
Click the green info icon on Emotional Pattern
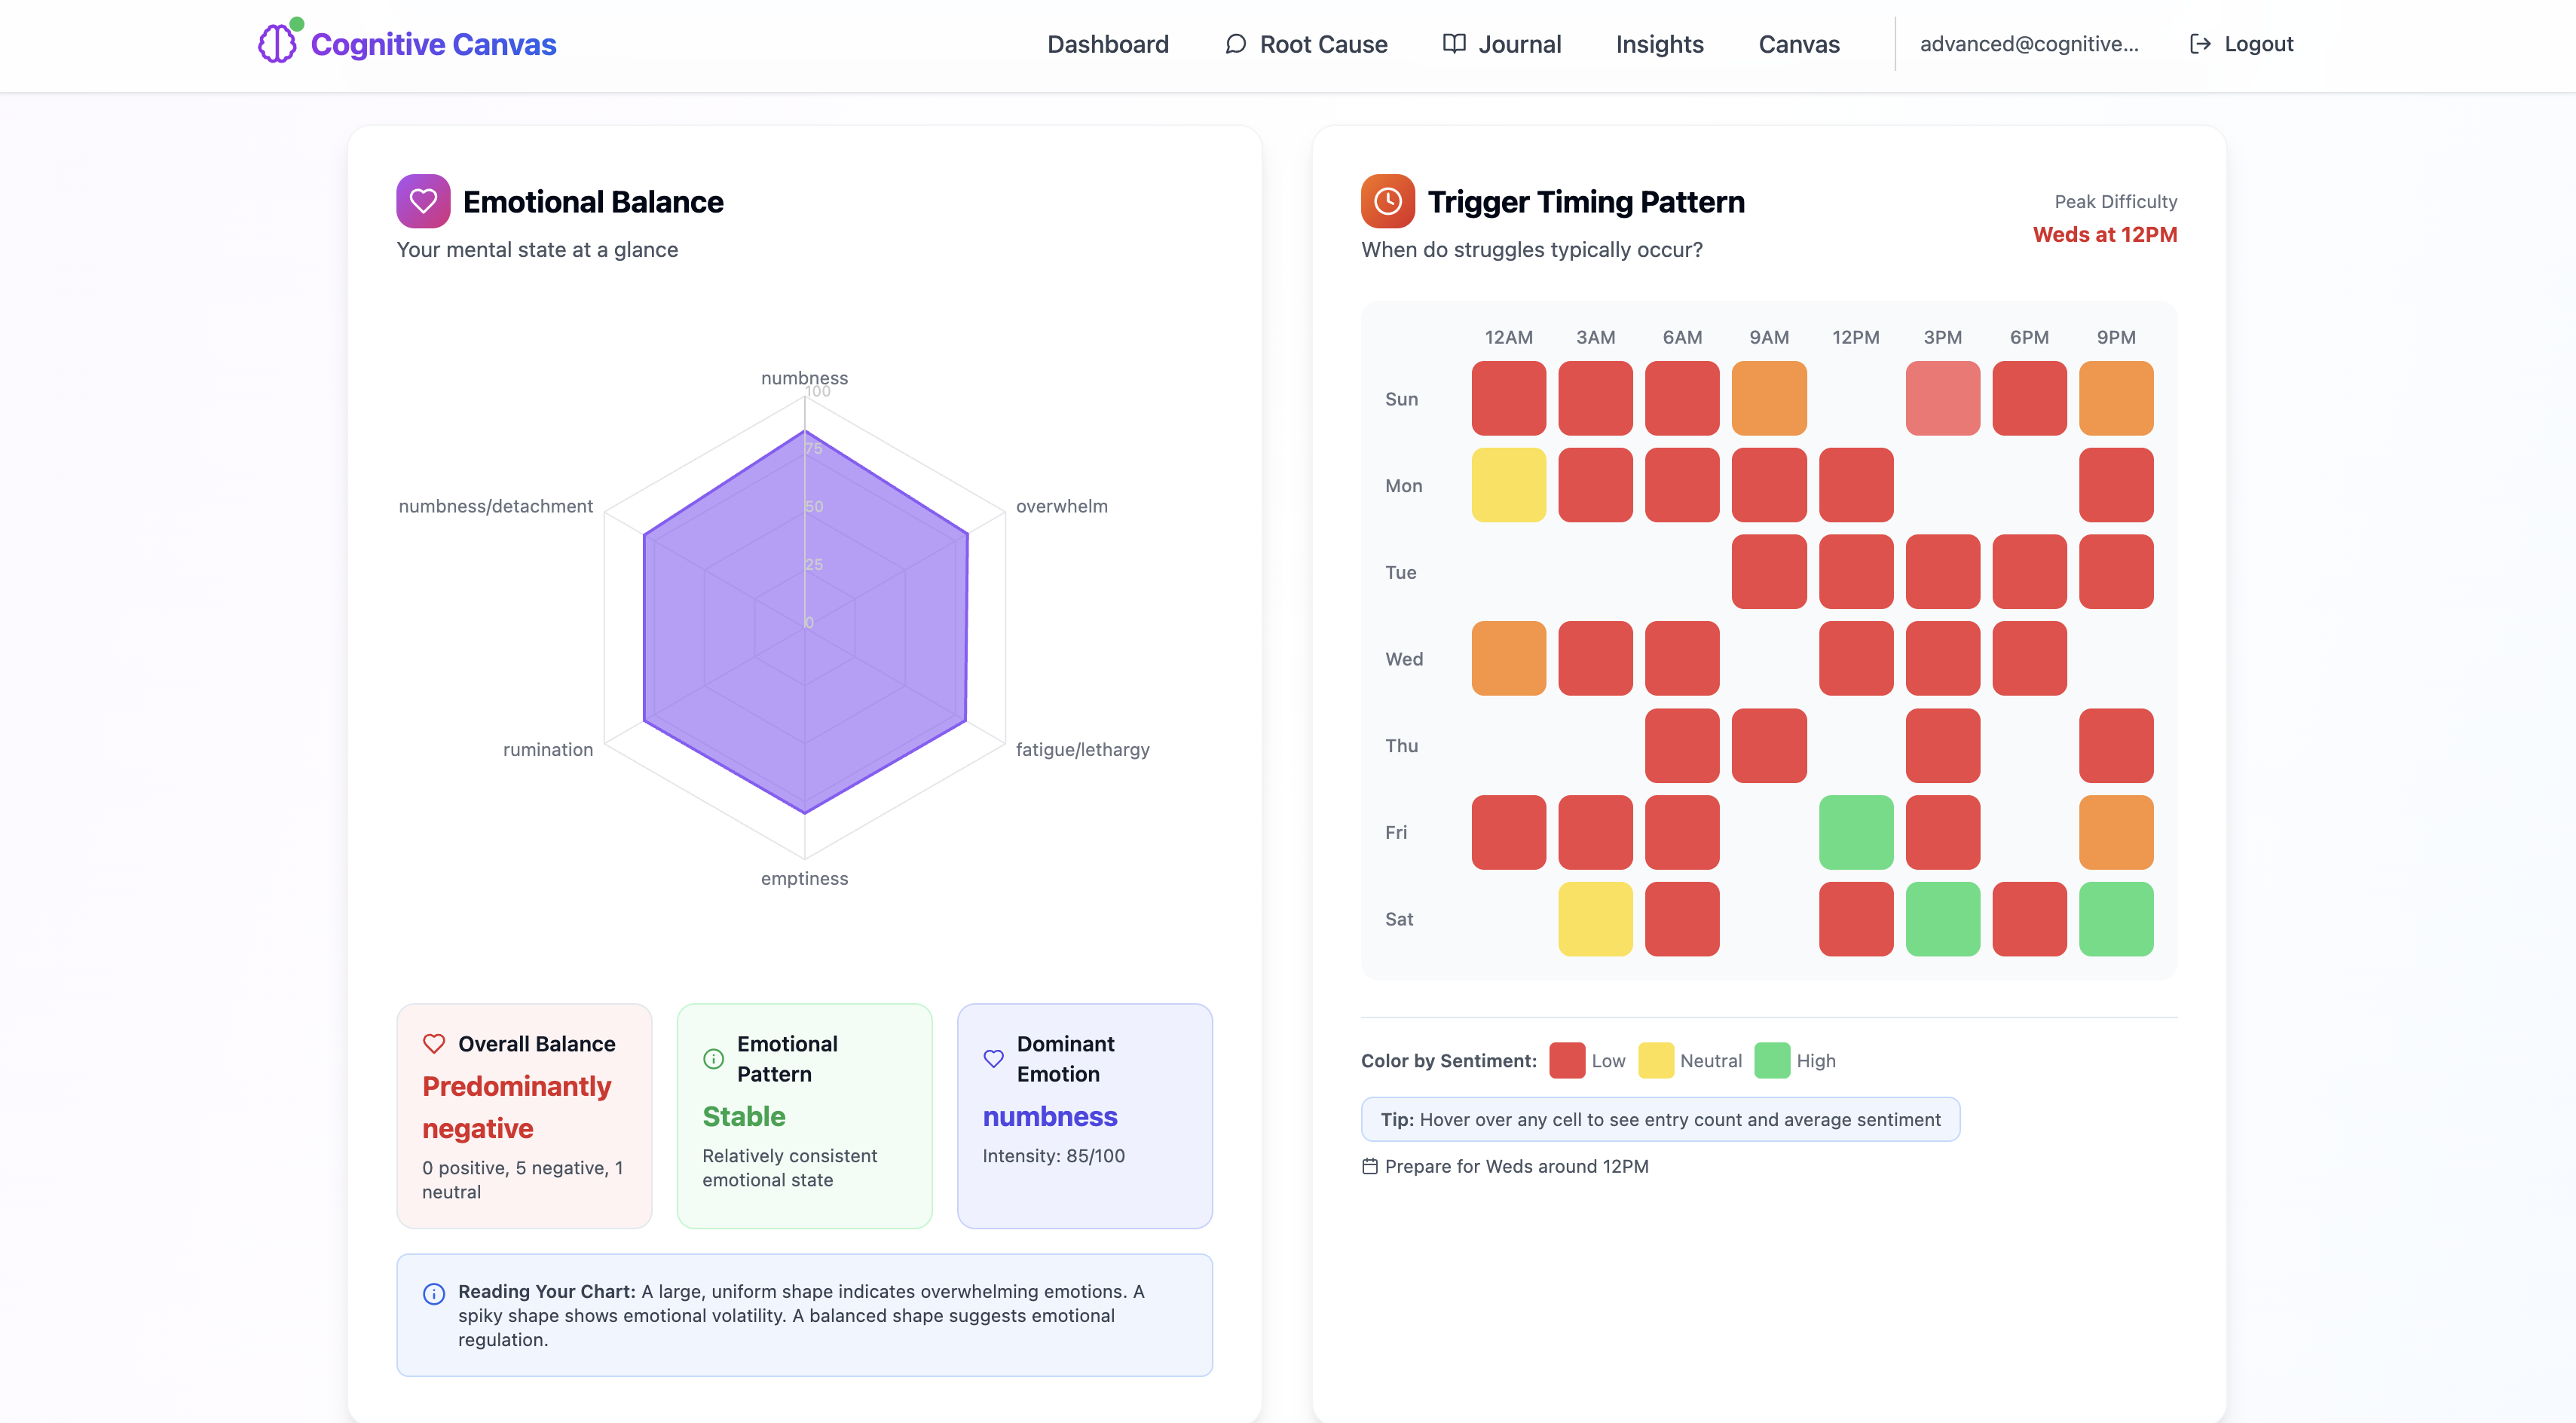click(713, 1058)
